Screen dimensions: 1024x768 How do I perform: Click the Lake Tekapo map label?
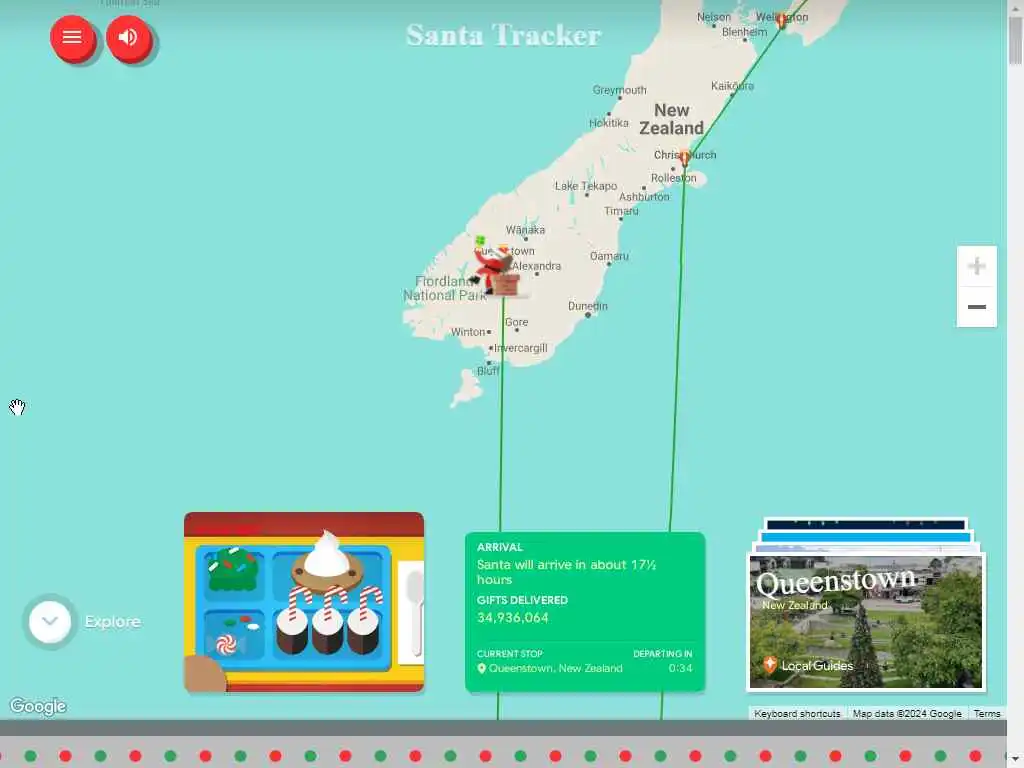[586, 186]
